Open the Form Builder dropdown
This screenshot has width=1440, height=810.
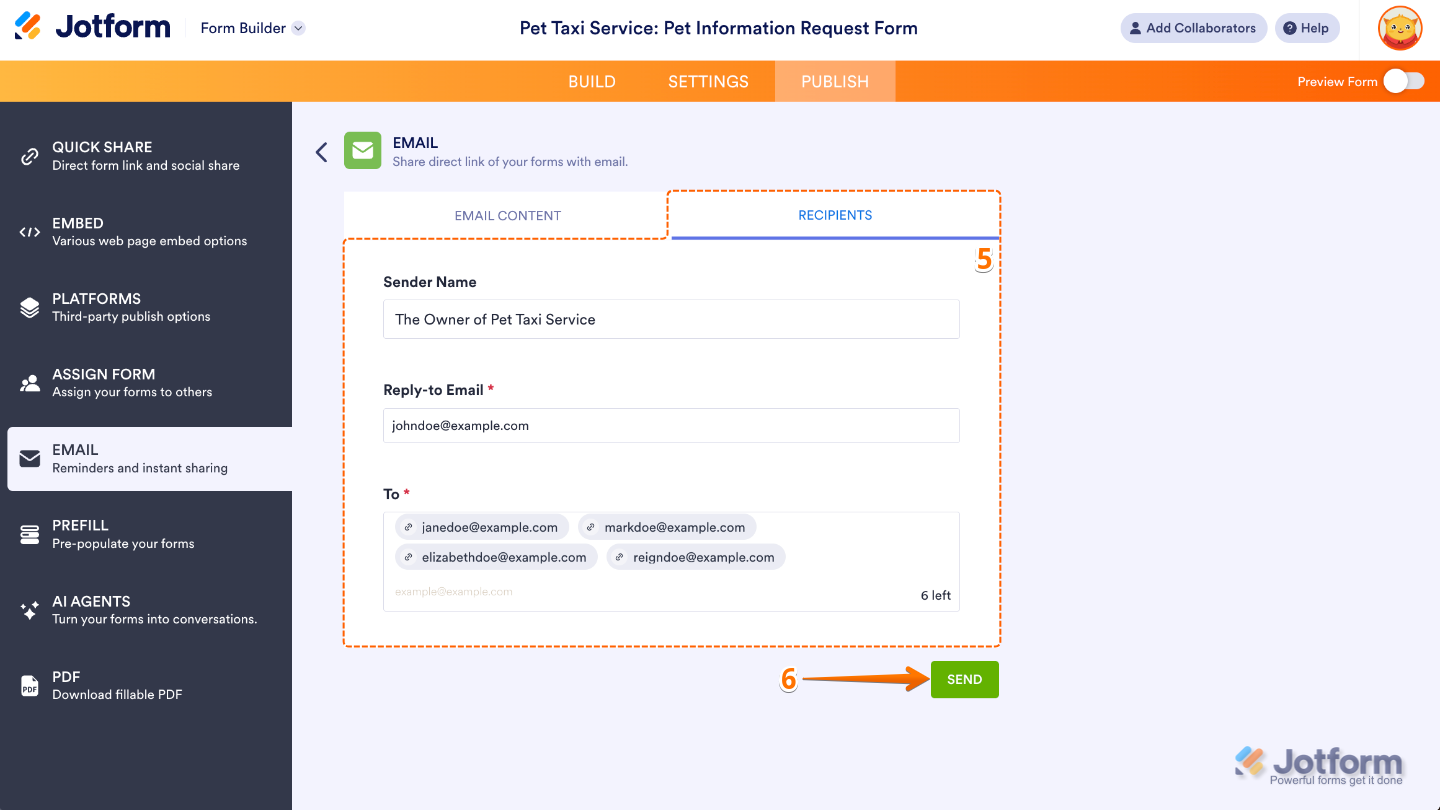(x=252, y=28)
